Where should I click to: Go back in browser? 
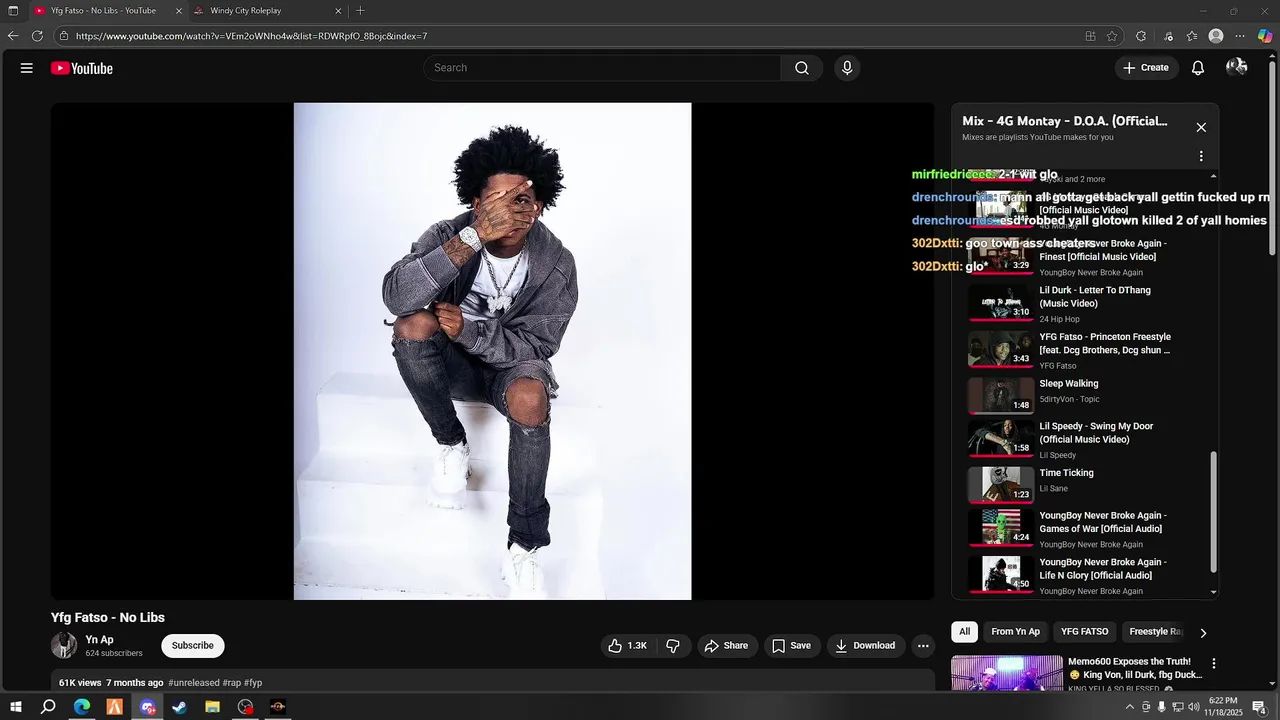(13, 36)
